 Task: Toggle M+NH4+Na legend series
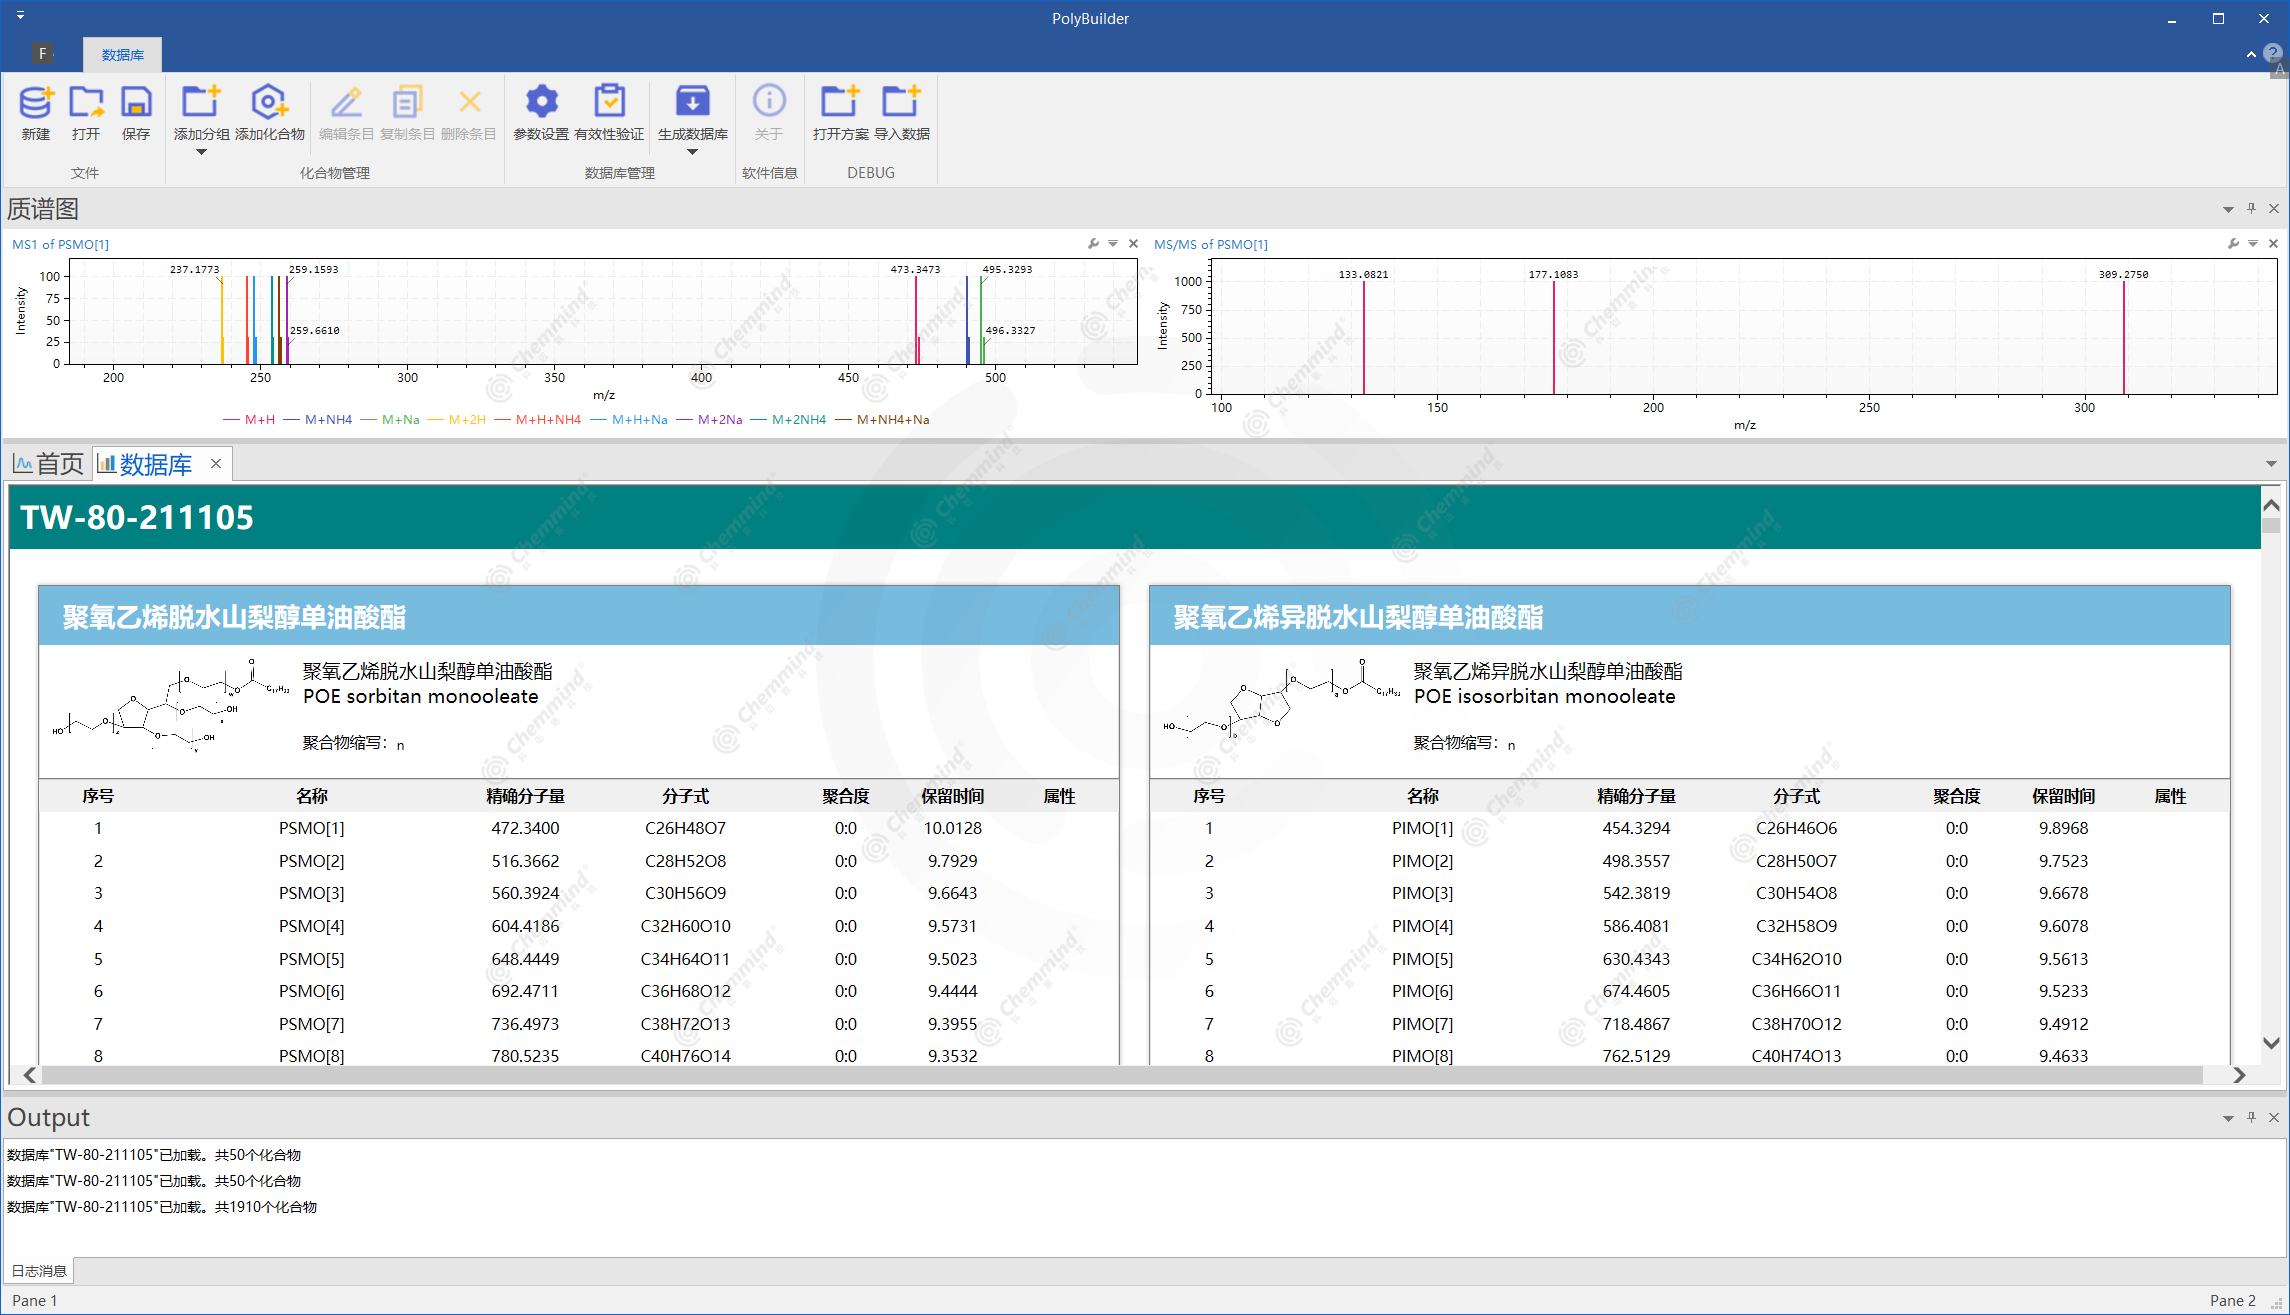[x=882, y=420]
